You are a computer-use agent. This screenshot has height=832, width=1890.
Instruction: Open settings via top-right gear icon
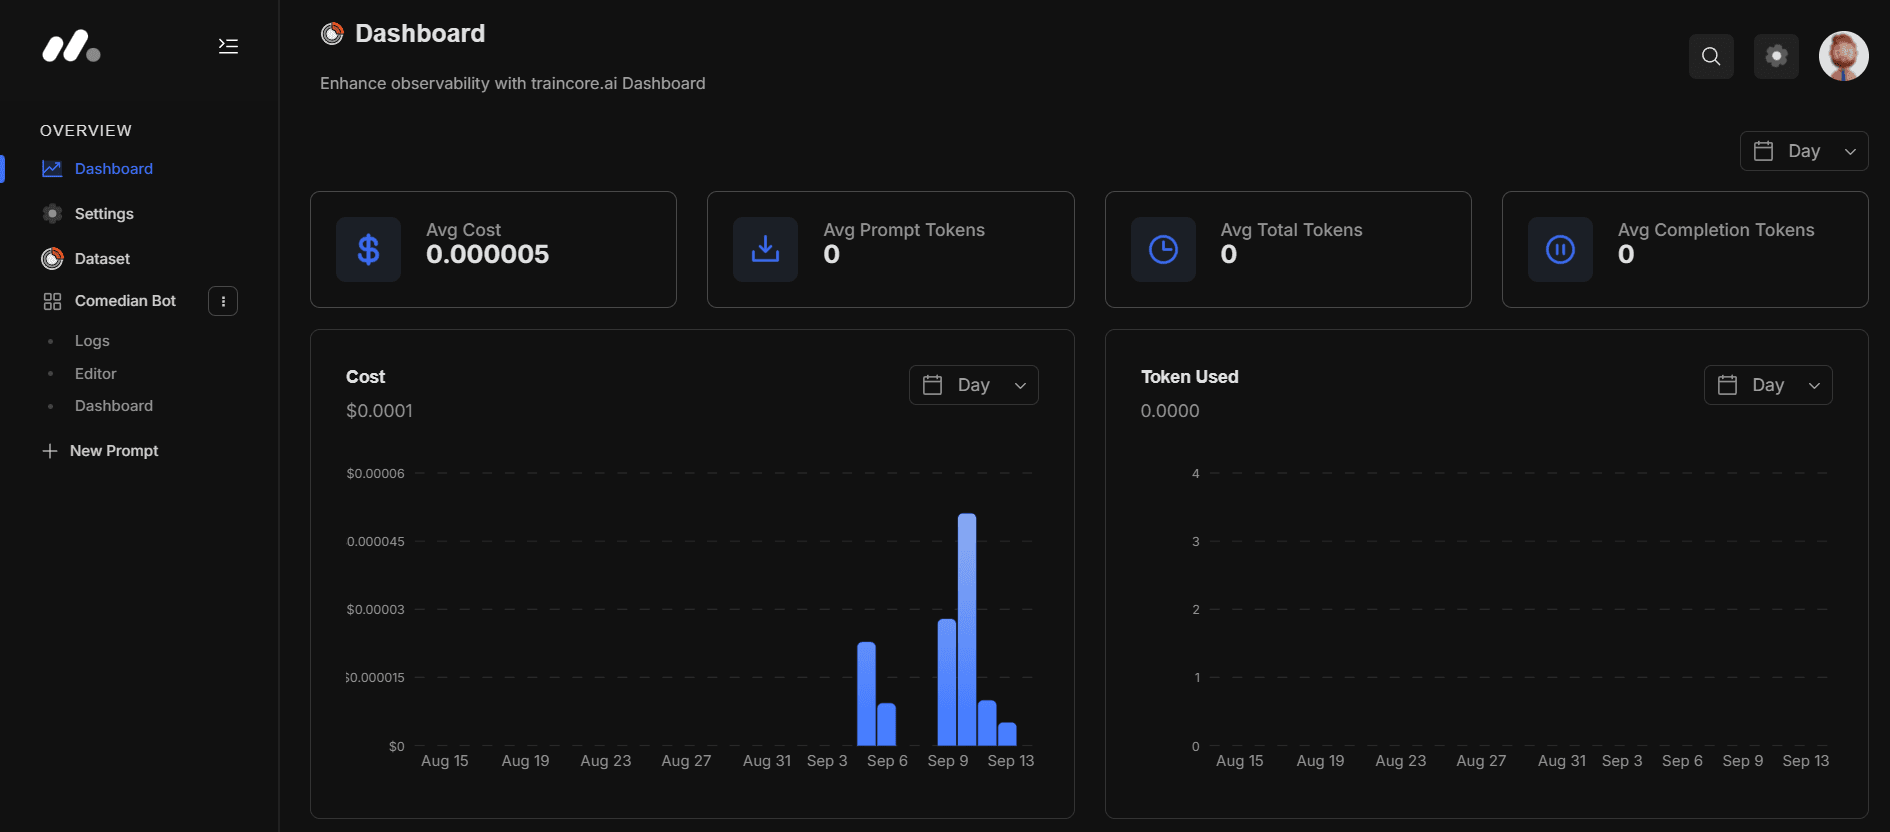coord(1776,56)
